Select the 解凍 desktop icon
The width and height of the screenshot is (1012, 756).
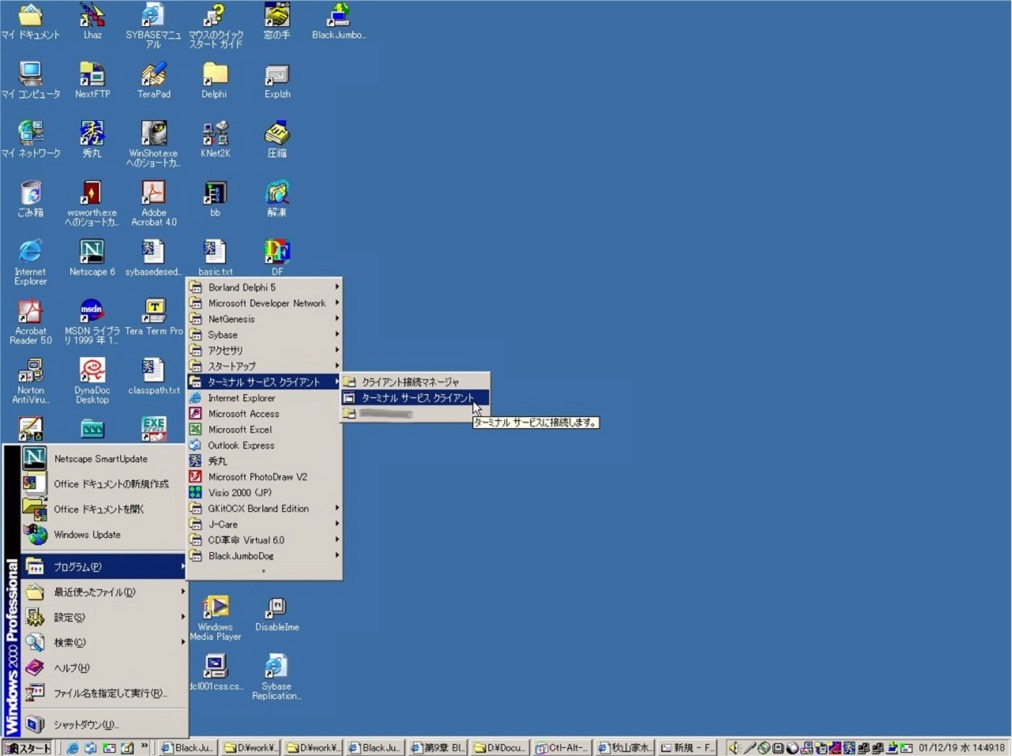(x=277, y=199)
